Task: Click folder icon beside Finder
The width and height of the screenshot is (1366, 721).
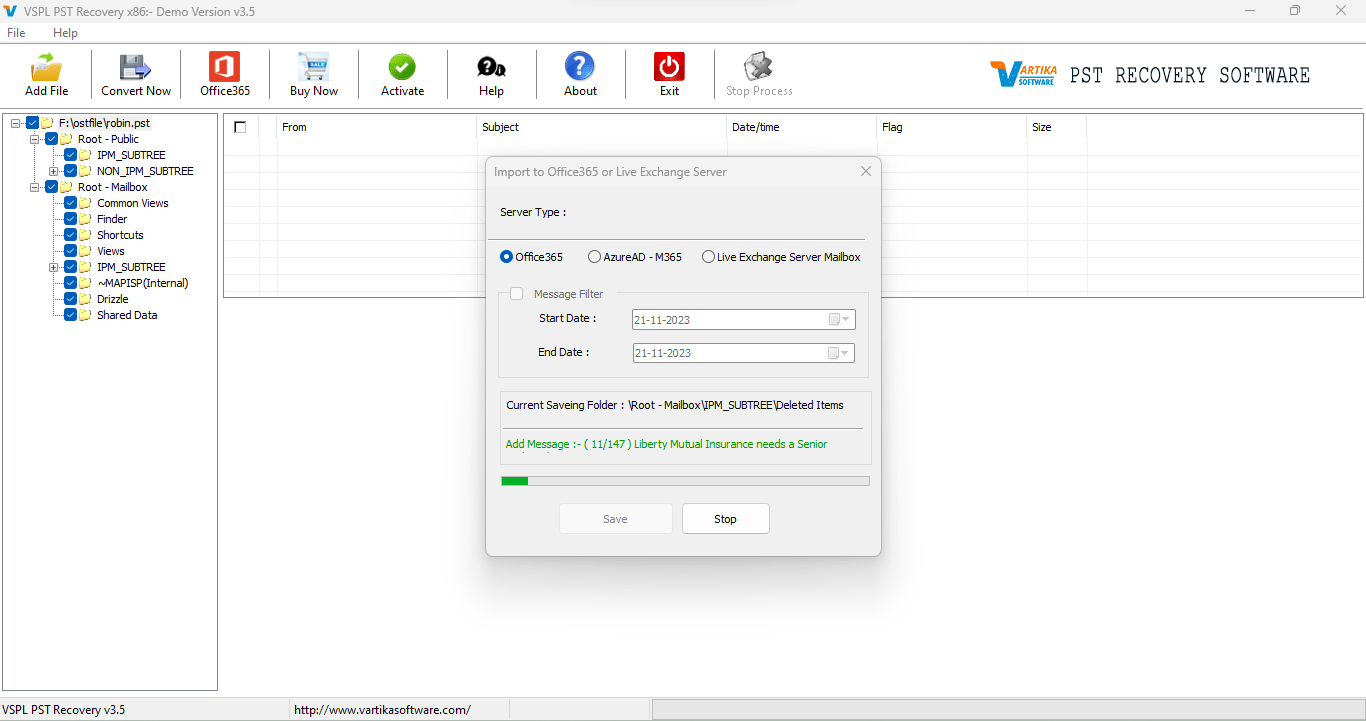Action: [85, 219]
